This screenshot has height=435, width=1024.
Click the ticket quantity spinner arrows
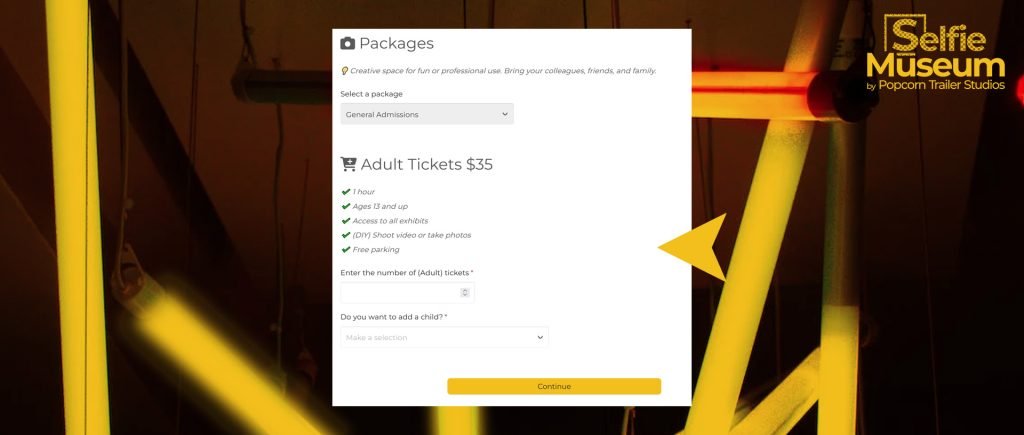coord(465,293)
